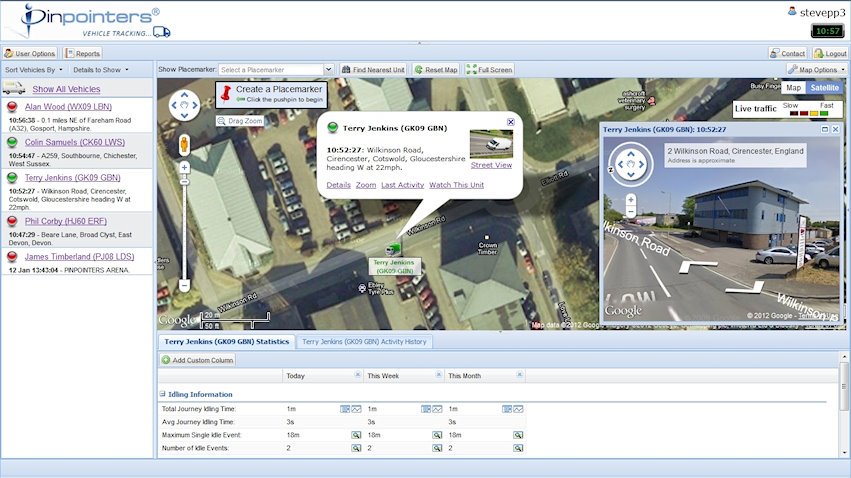Select Colin Samuels (CK60 LWS) vehicle
This screenshot has height=478, width=851.
coord(75,142)
